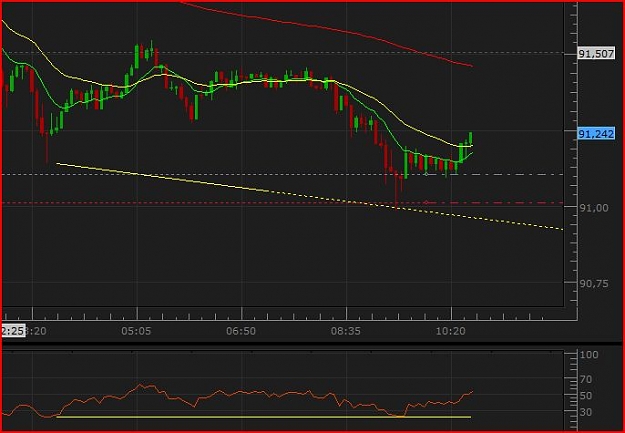Select the 08:35 time axis label
Screen dimensions: 625x433
[346, 331]
